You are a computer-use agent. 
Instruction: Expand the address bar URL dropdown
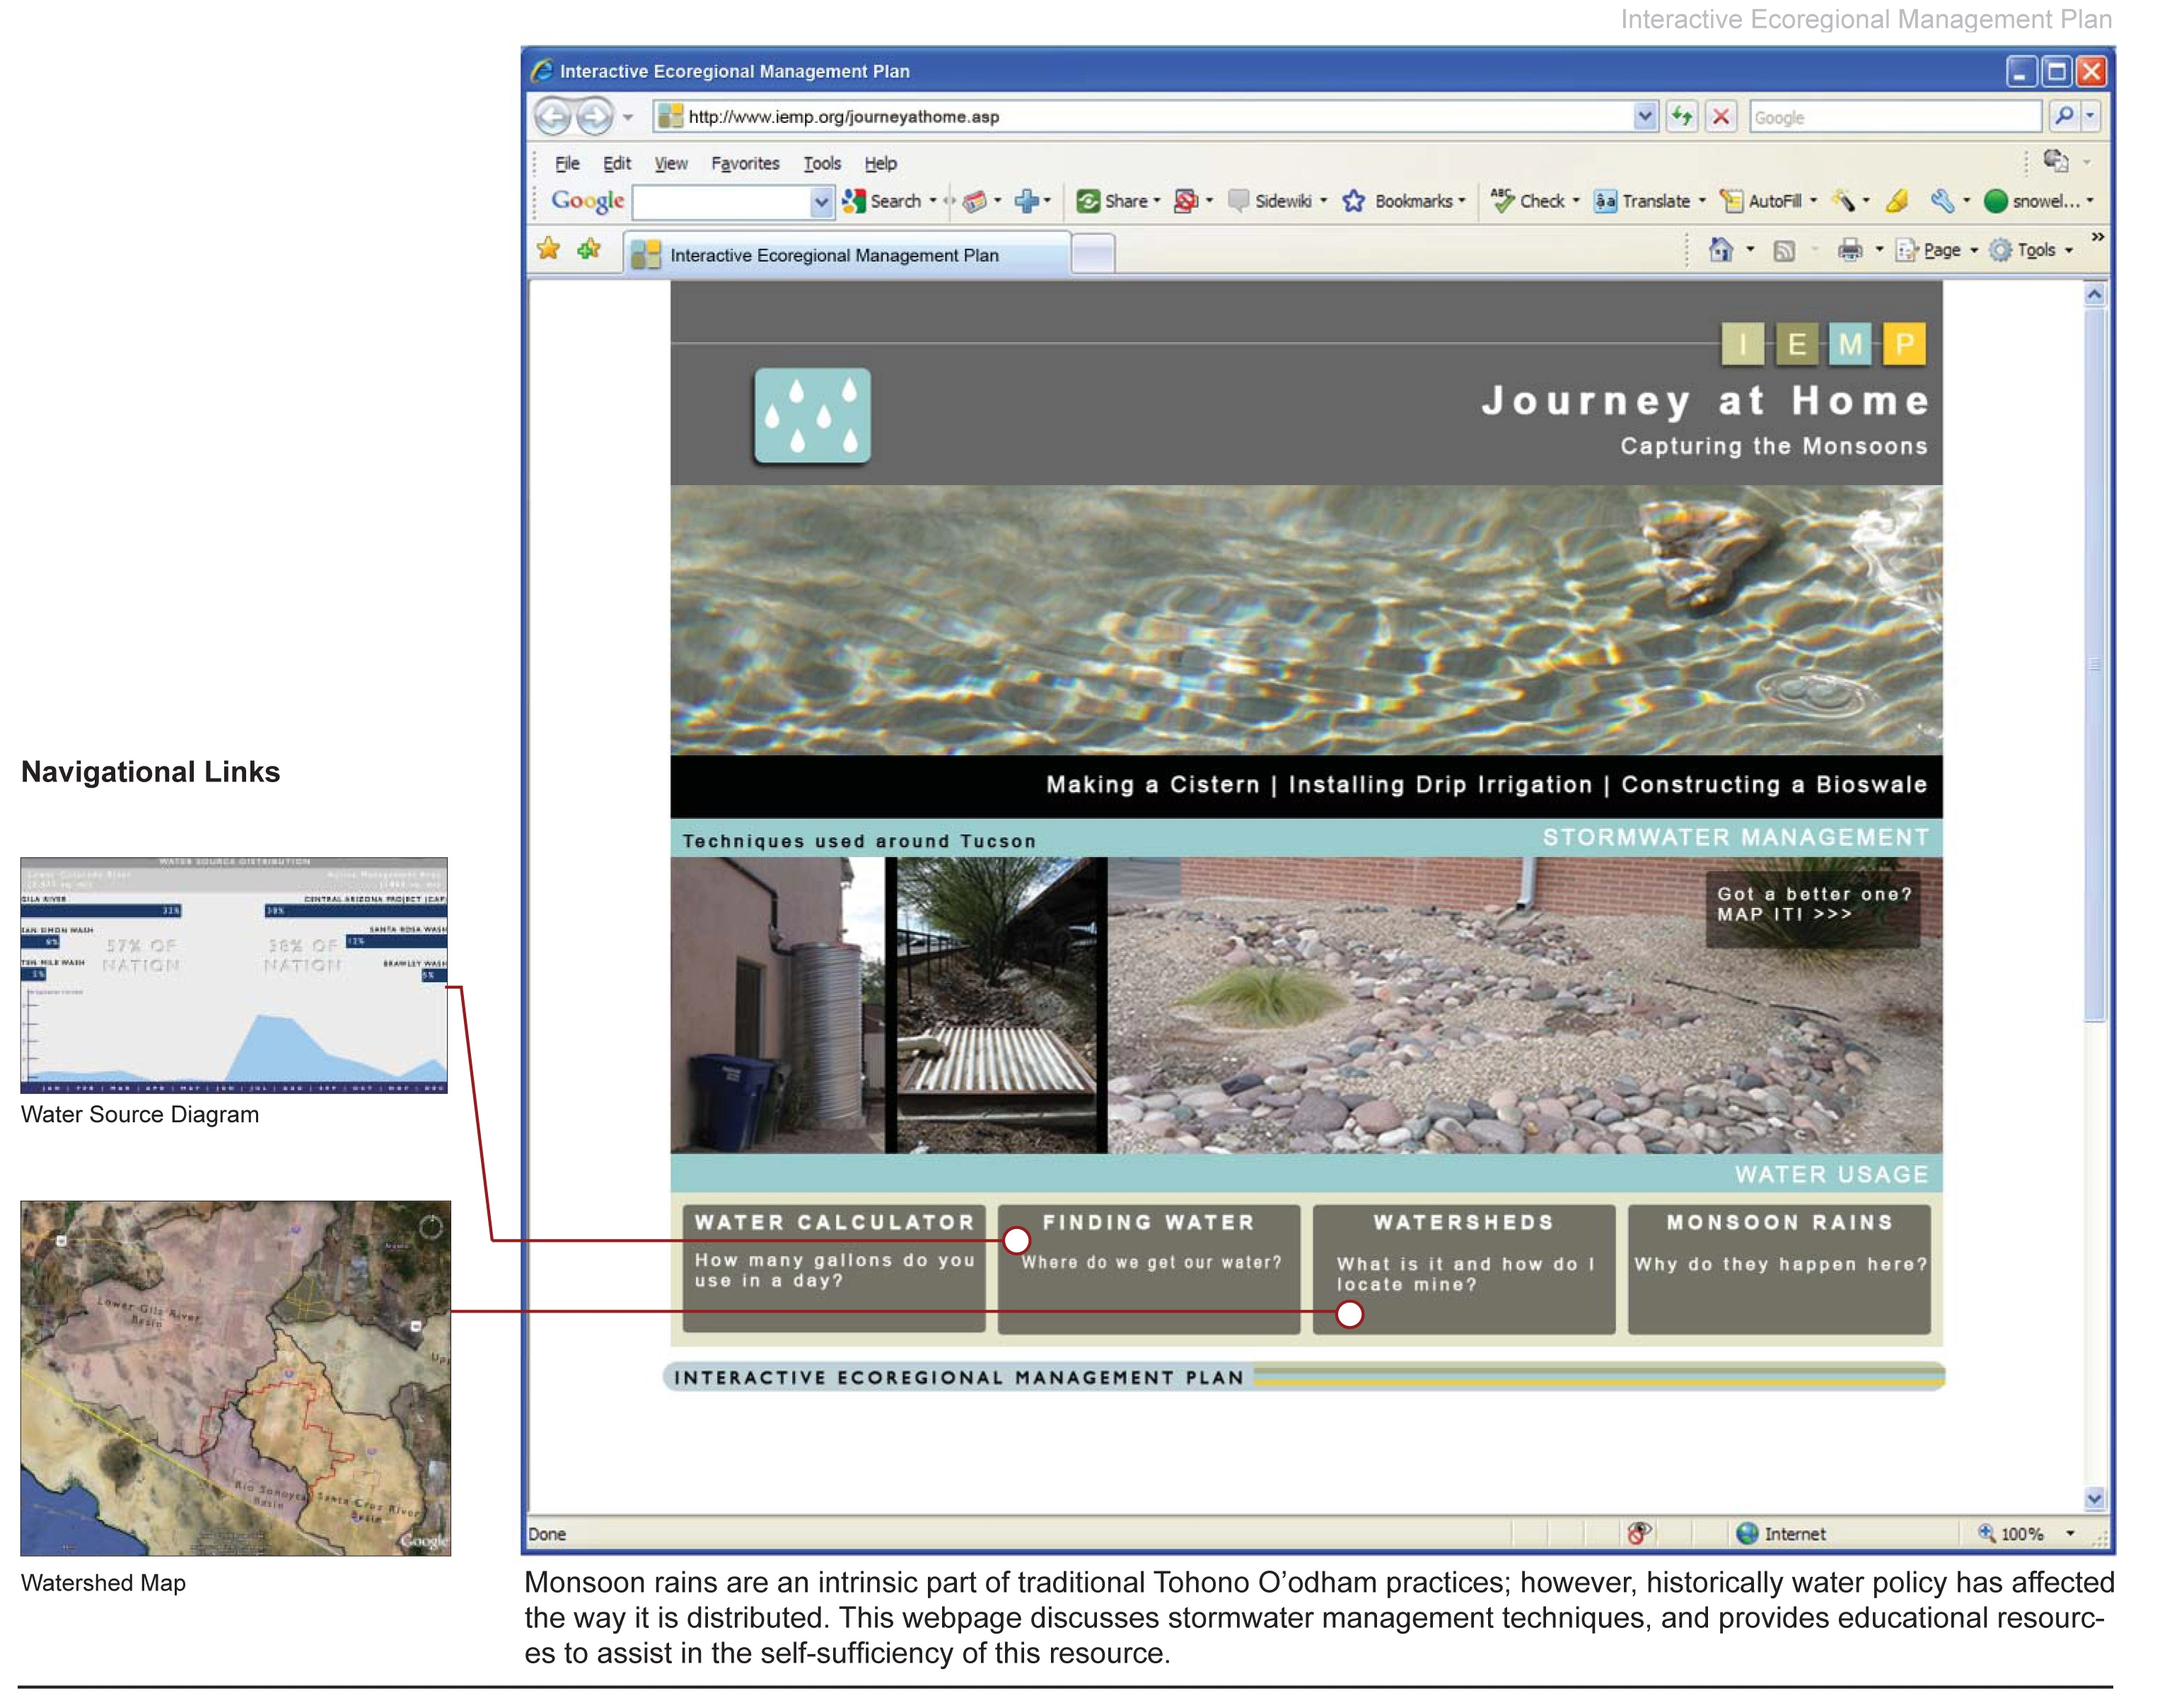(x=1645, y=117)
